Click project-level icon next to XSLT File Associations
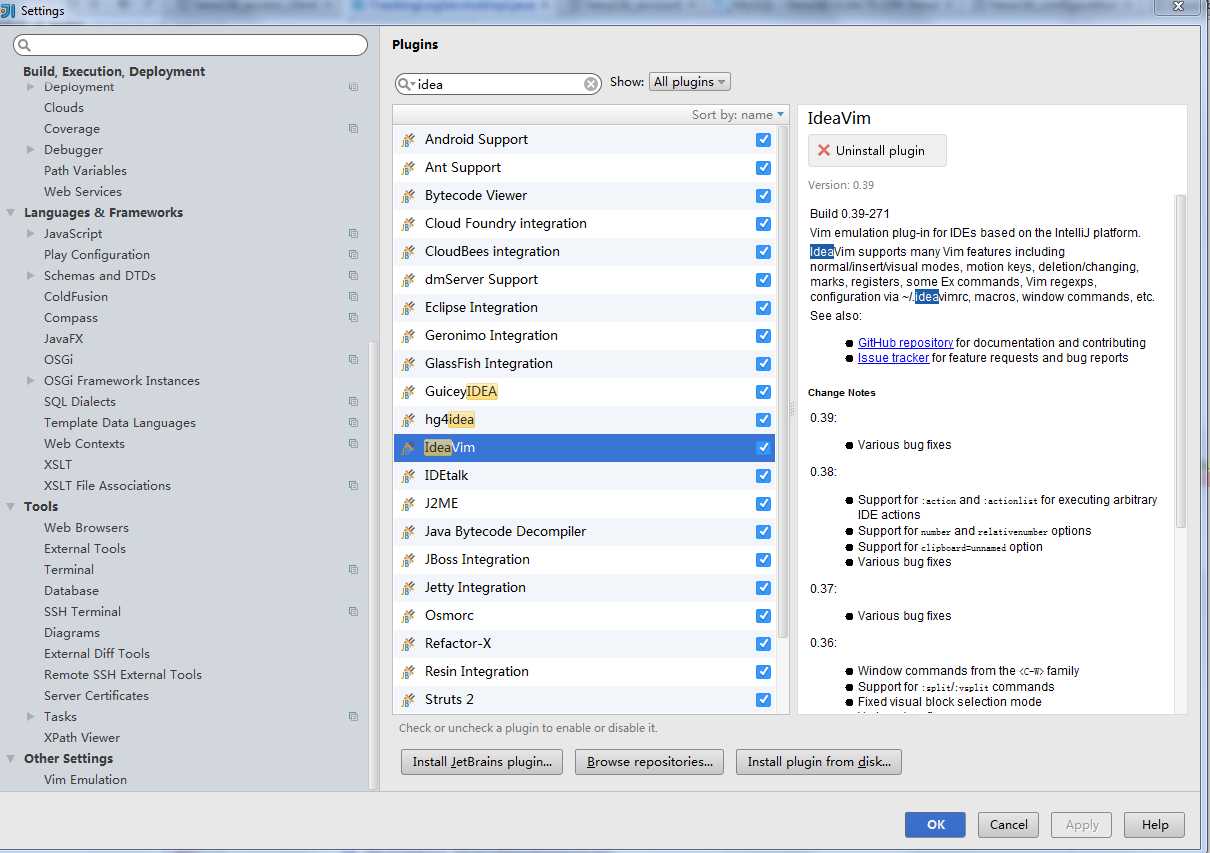 [x=353, y=486]
